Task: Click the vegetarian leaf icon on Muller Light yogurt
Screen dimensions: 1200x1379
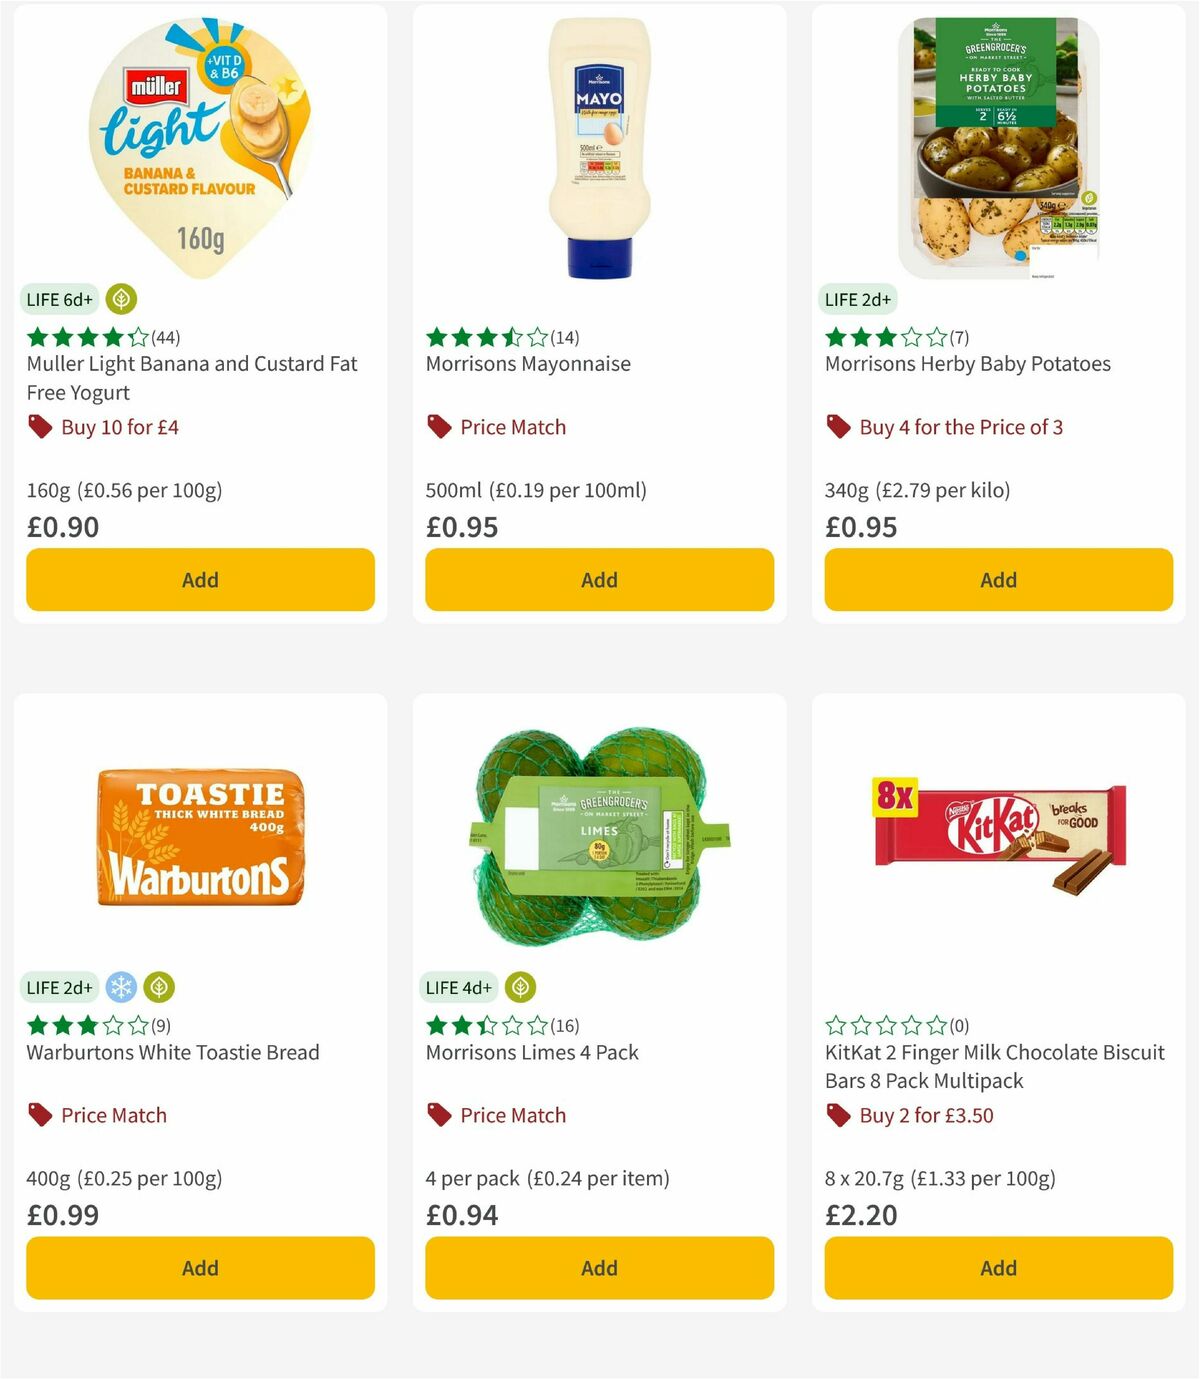Action: point(119,299)
